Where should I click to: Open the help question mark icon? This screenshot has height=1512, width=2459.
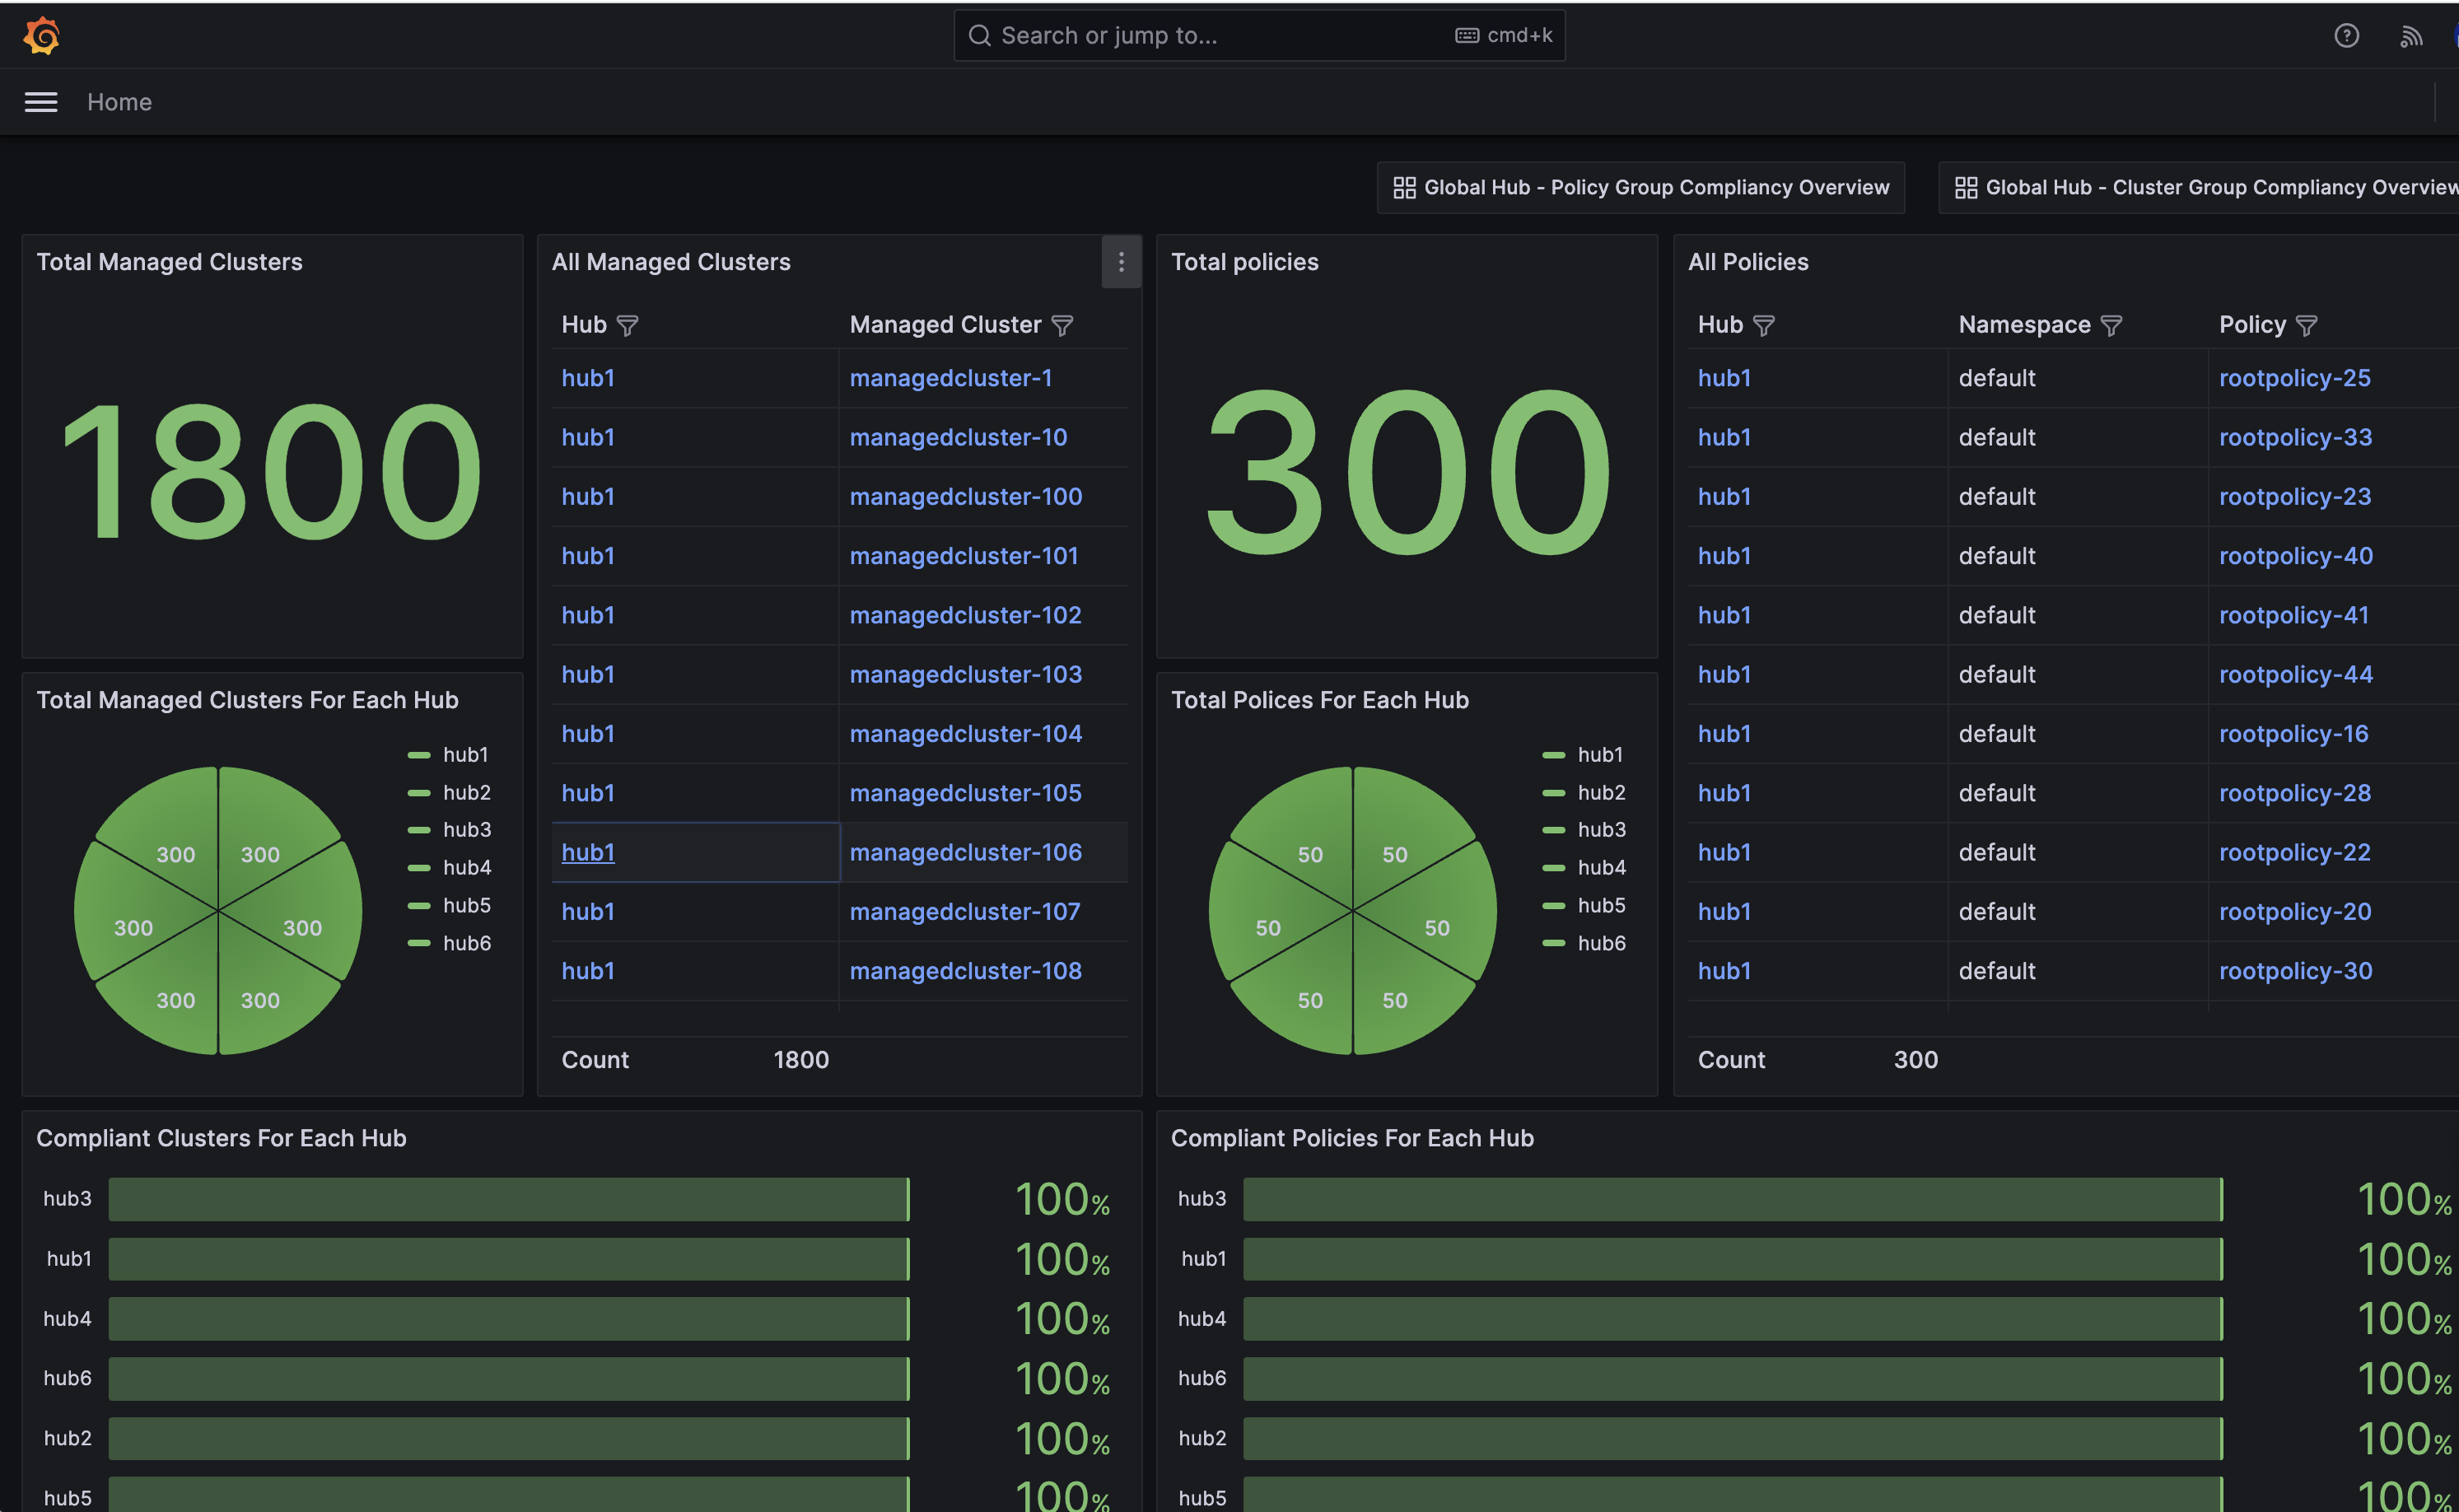tap(2346, 36)
